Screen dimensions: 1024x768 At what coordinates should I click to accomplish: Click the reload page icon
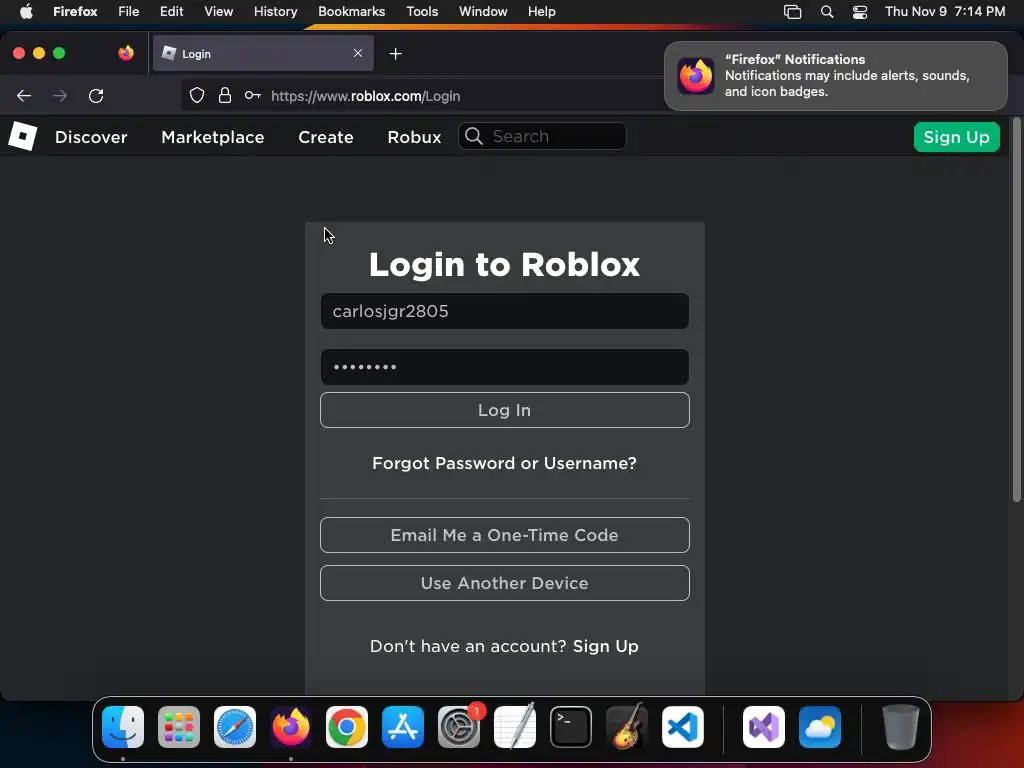pyautogui.click(x=96, y=96)
